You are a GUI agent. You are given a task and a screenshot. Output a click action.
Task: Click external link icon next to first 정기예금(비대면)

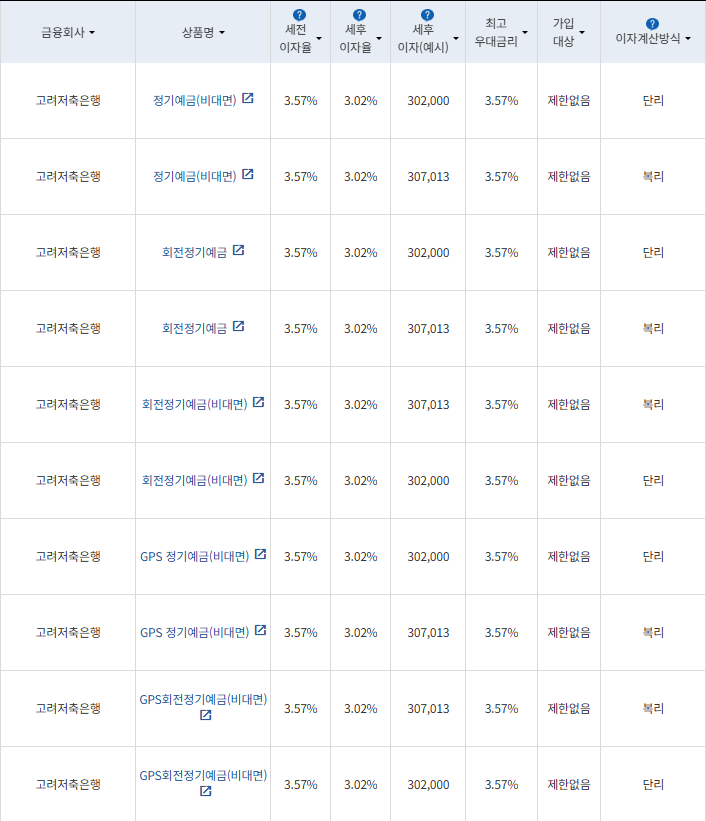248,98
